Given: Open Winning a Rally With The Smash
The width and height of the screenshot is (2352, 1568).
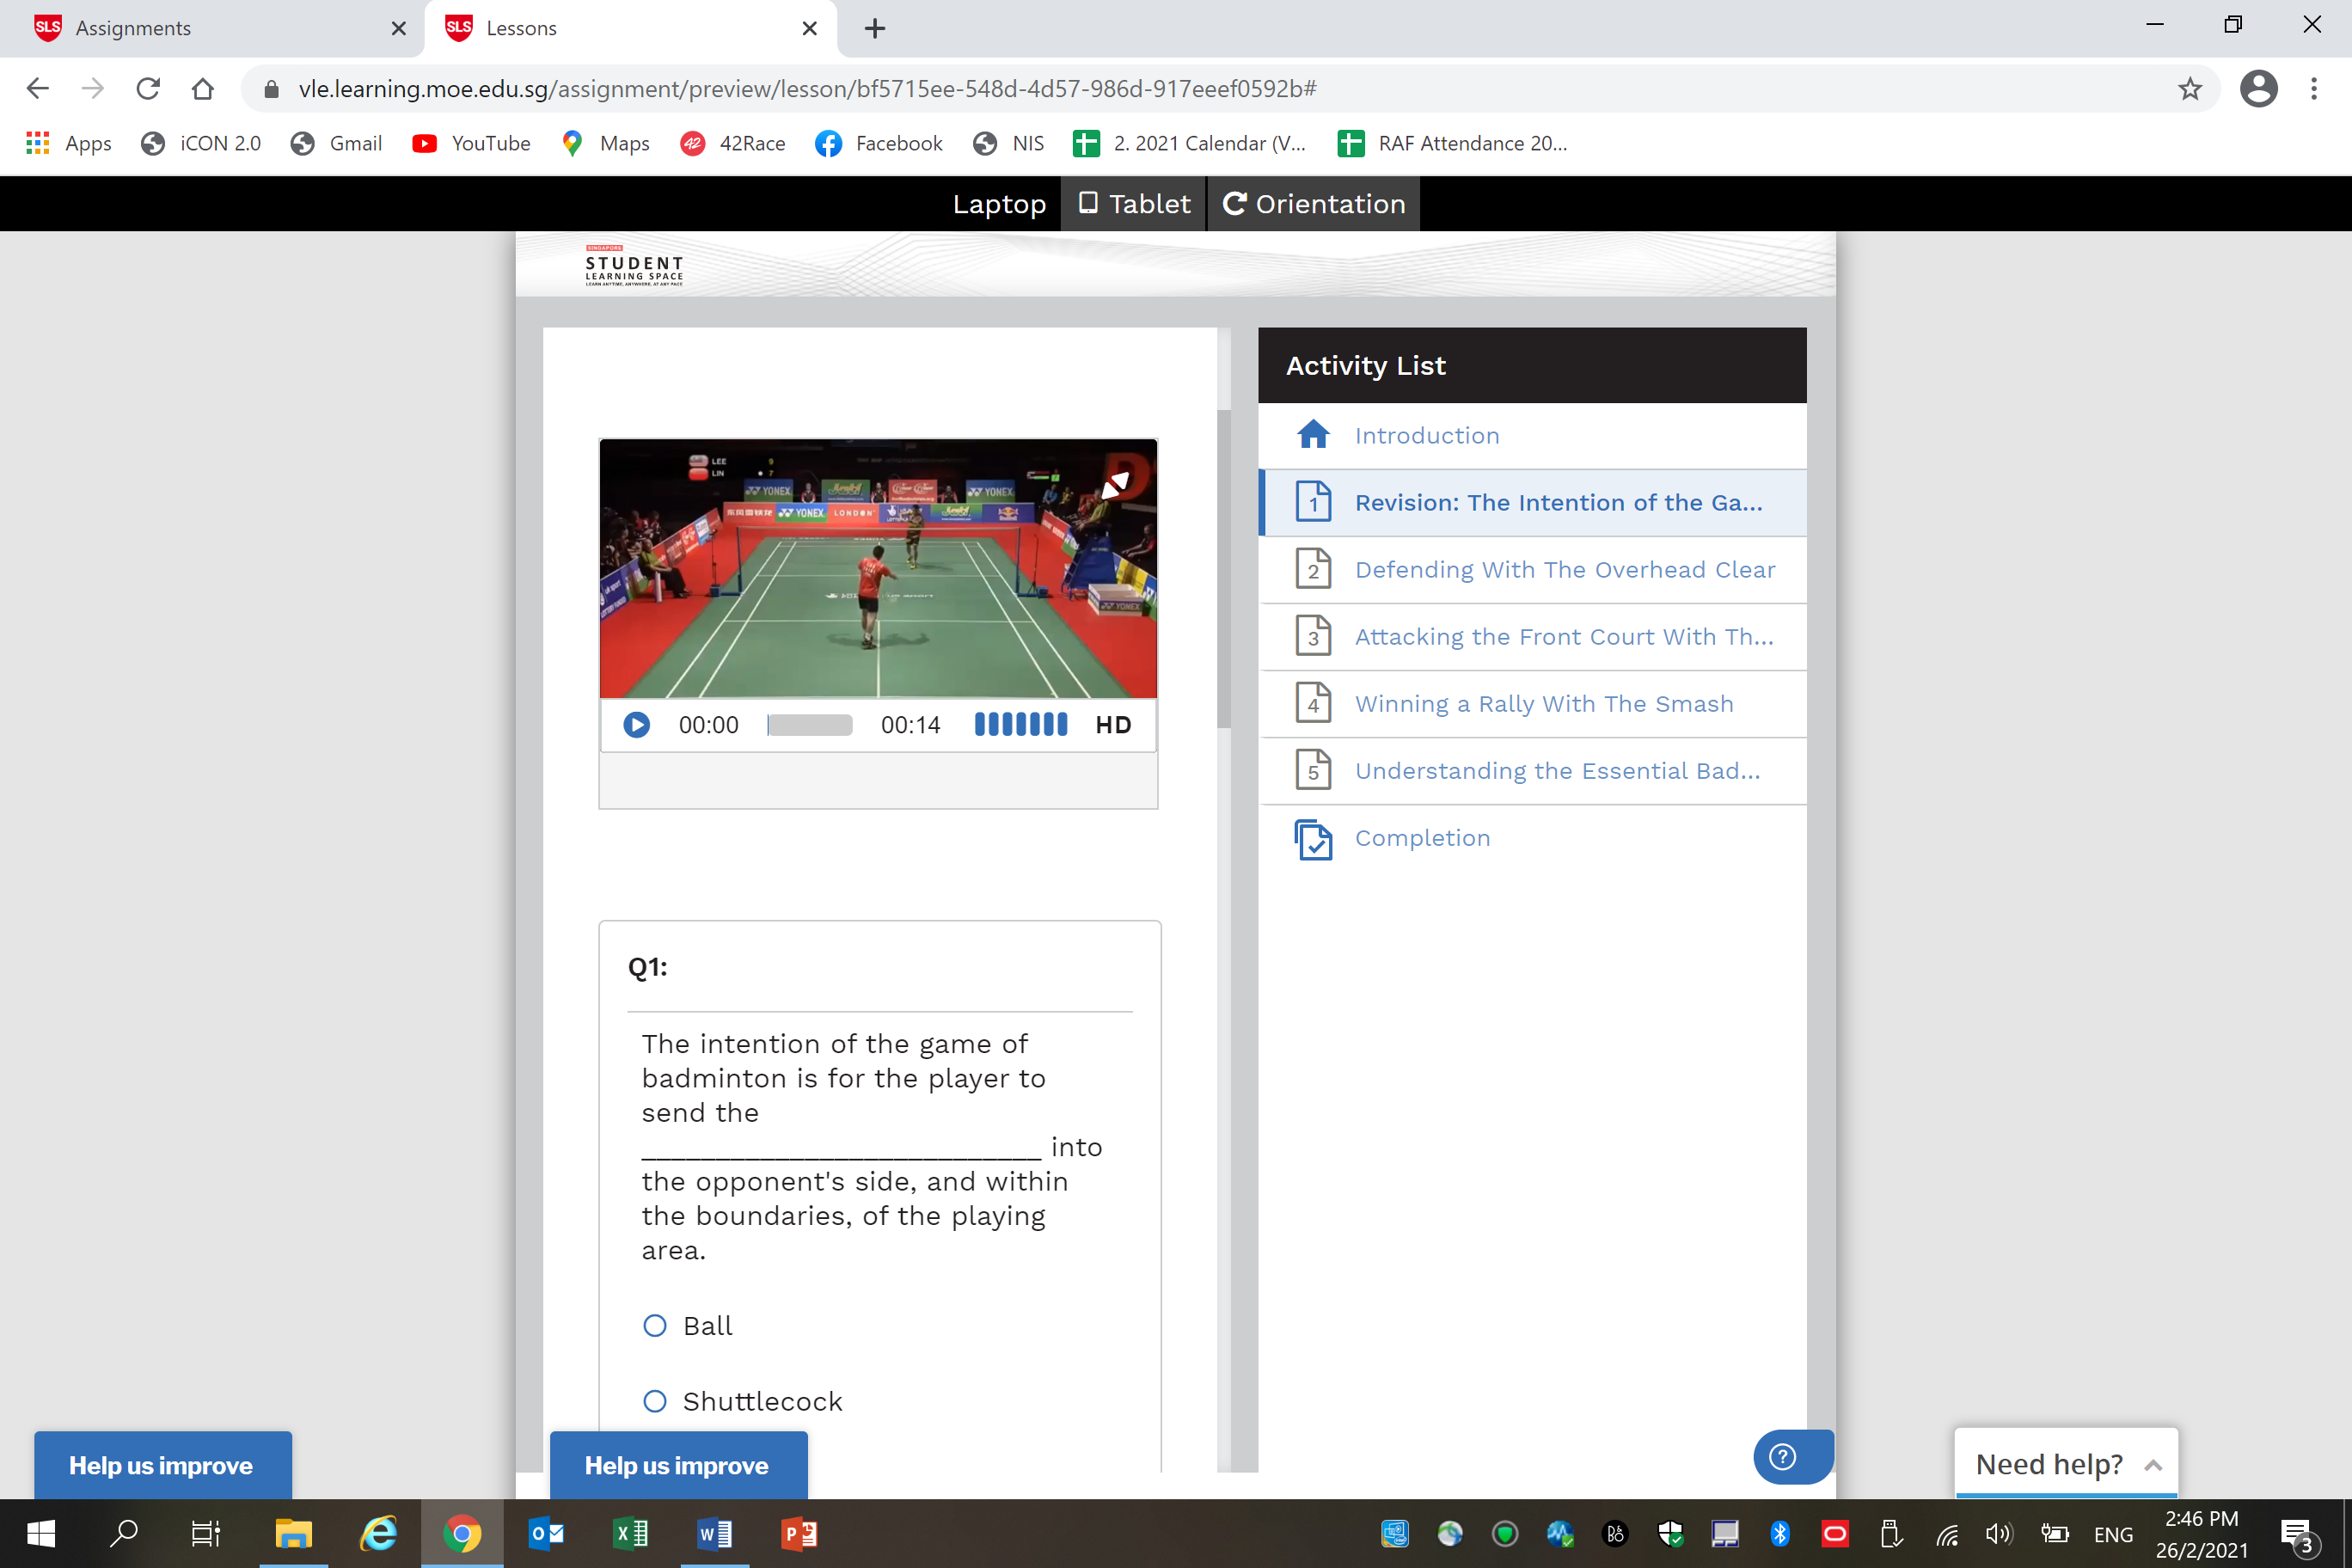Looking at the screenshot, I should pyautogui.click(x=1532, y=704).
